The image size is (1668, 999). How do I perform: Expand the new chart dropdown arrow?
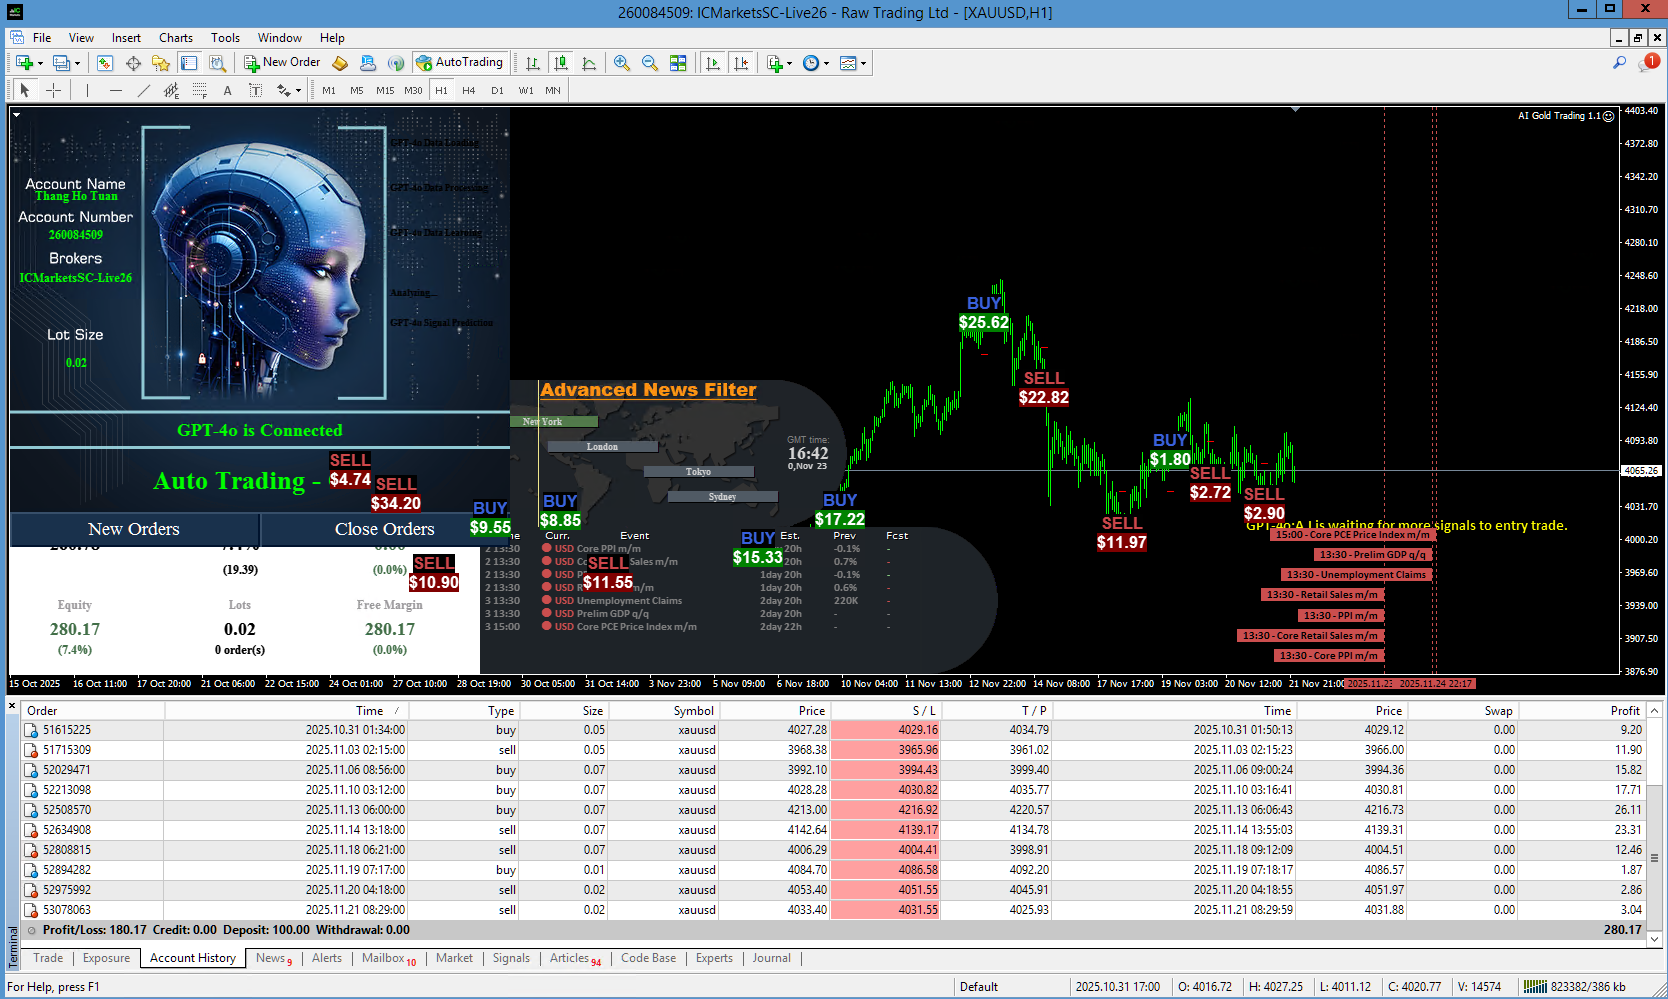tap(40, 63)
